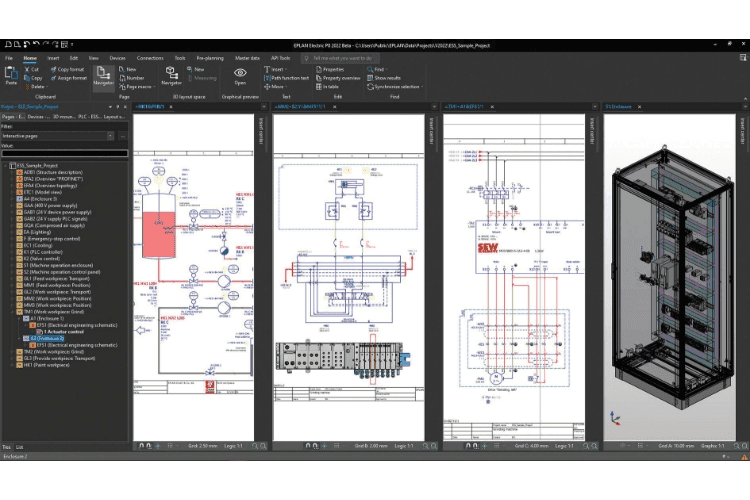
Task: Select the Assign format tool
Action: tap(68, 78)
